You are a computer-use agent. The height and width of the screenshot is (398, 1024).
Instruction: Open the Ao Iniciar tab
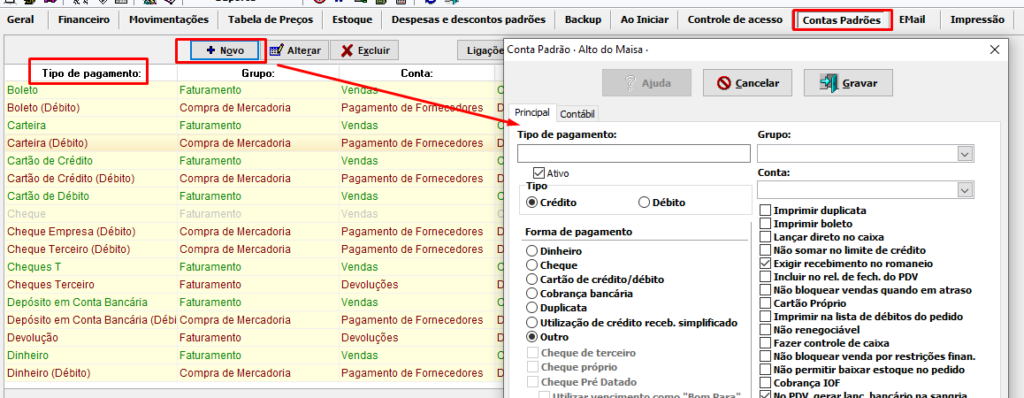click(645, 20)
